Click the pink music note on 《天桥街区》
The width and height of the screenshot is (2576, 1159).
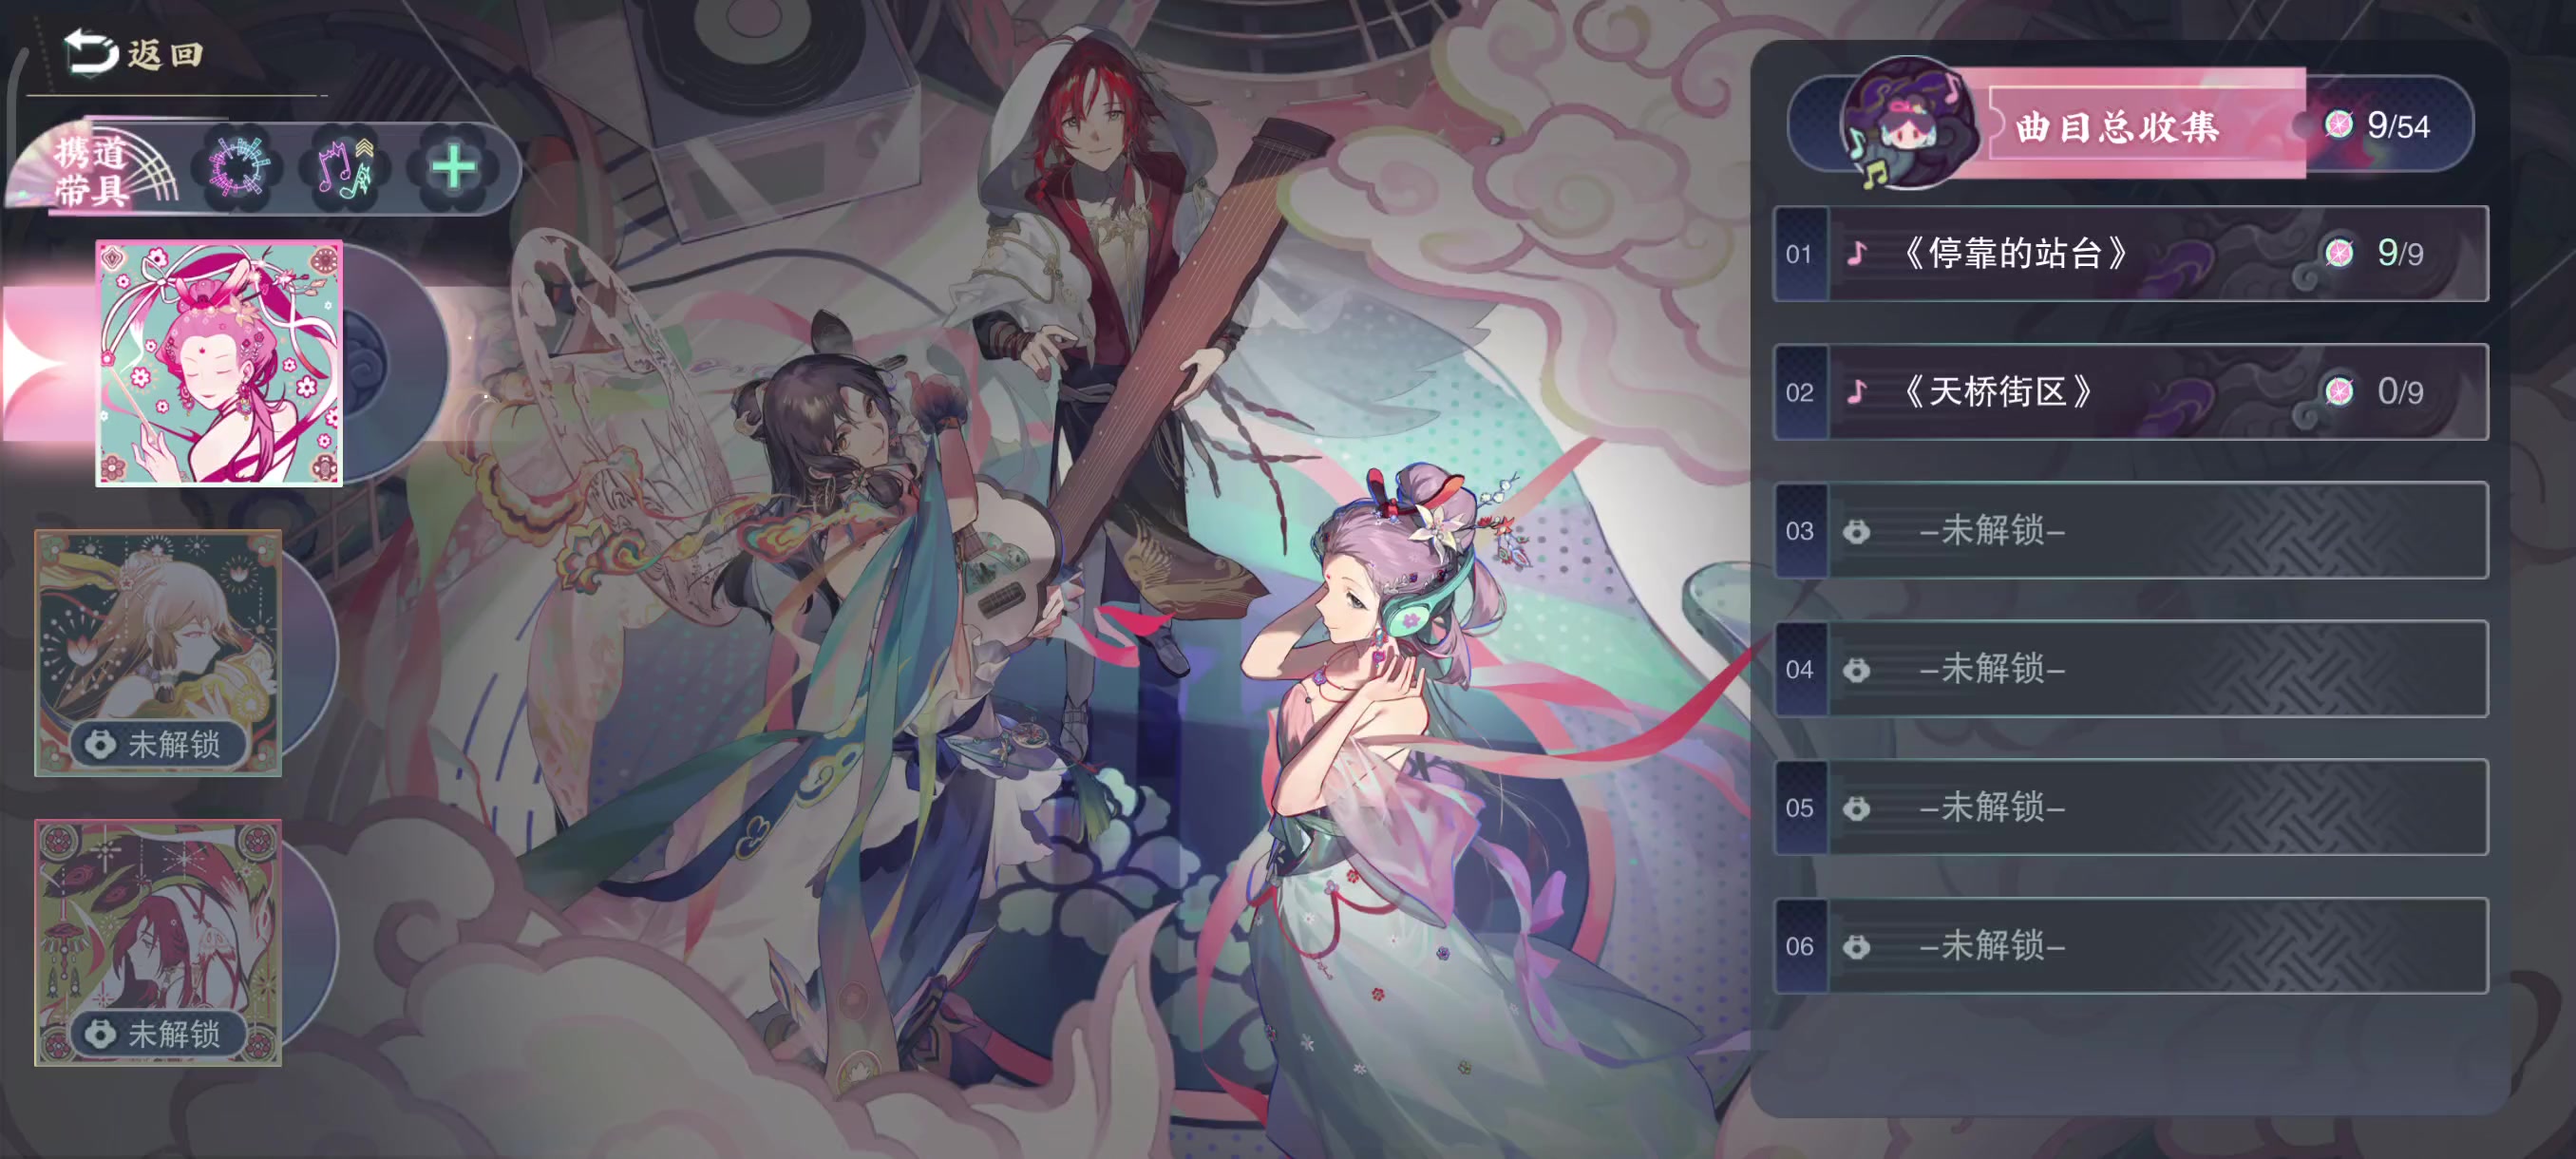click(x=1857, y=392)
